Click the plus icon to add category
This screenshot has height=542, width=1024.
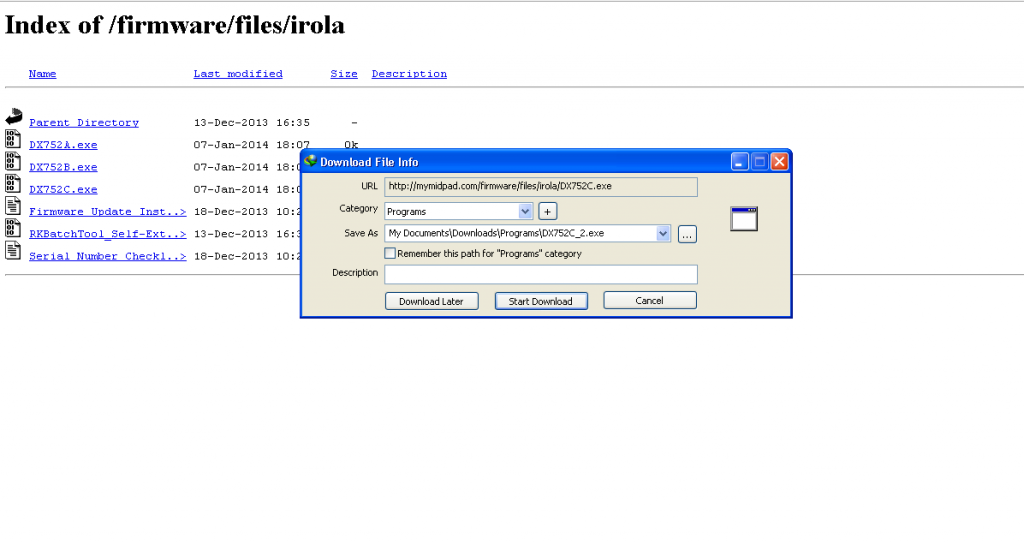(x=547, y=211)
